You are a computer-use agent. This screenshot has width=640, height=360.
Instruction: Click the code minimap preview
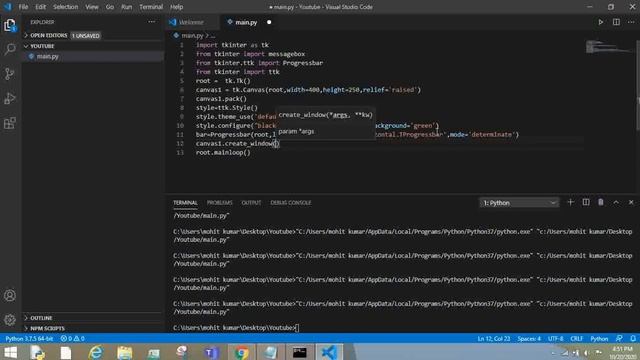tap(609, 47)
